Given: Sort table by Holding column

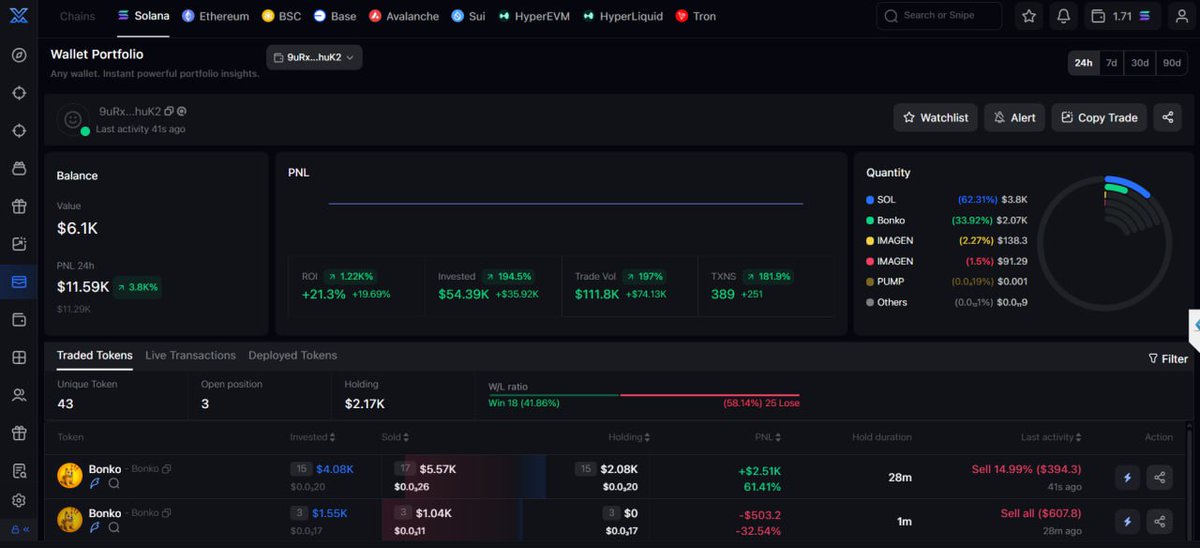Looking at the screenshot, I should point(630,437).
